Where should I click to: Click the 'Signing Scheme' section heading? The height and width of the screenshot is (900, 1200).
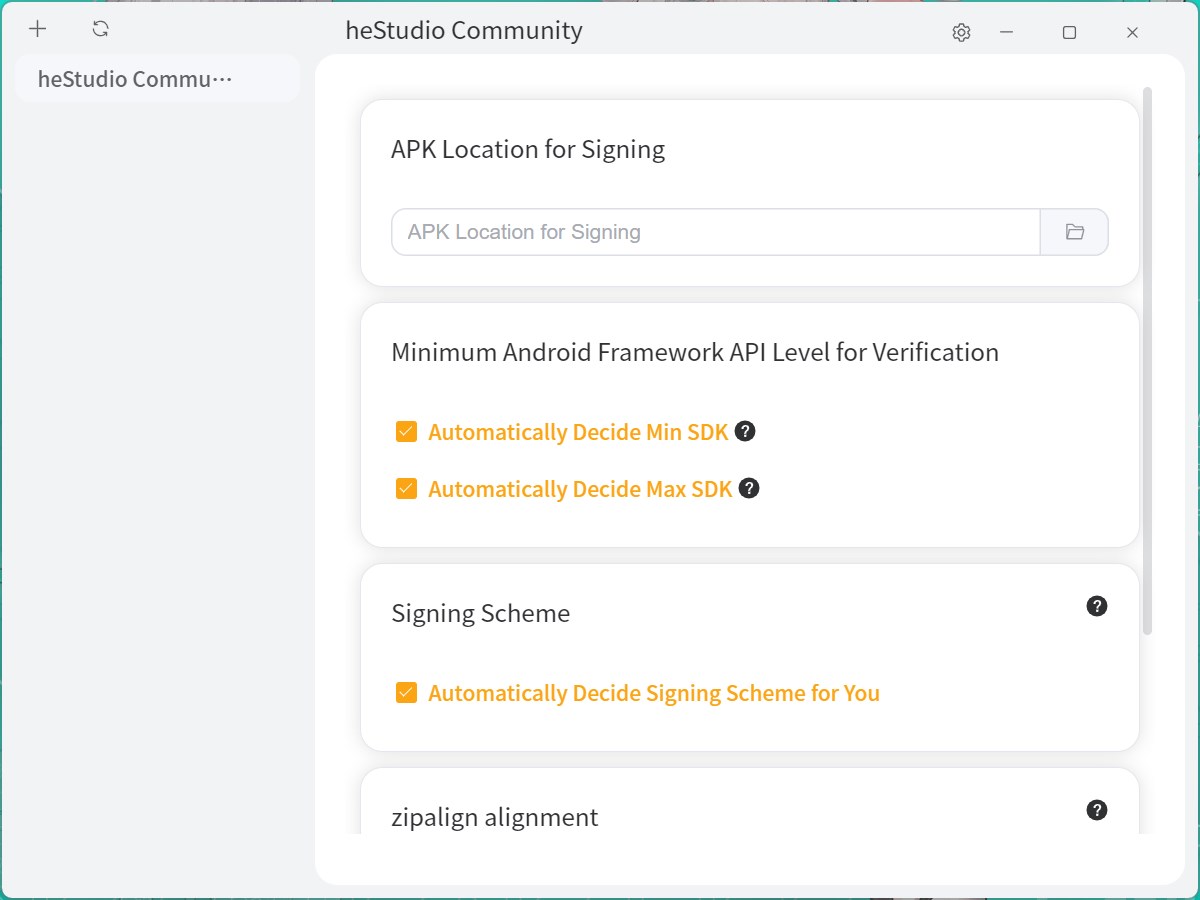481,613
